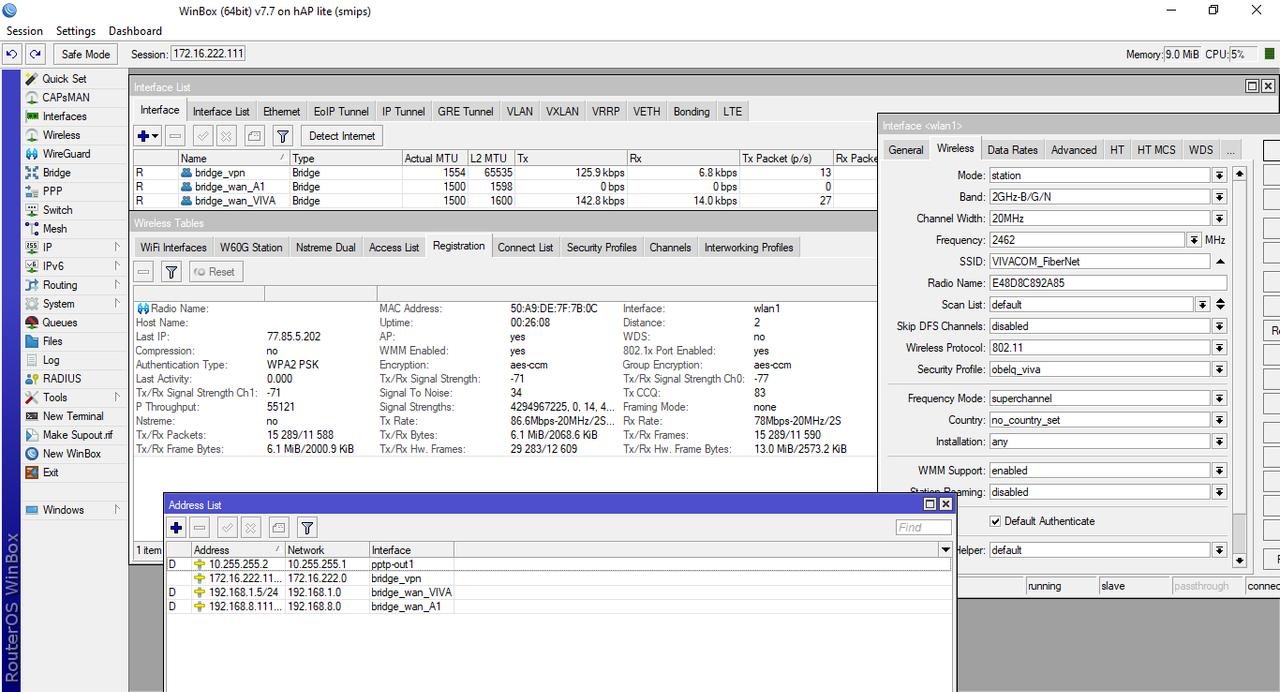The width and height of the screenshot is (1280, 692).
Task: Open CAPsMAN from sidebar
Action: (x=66, y=98)
